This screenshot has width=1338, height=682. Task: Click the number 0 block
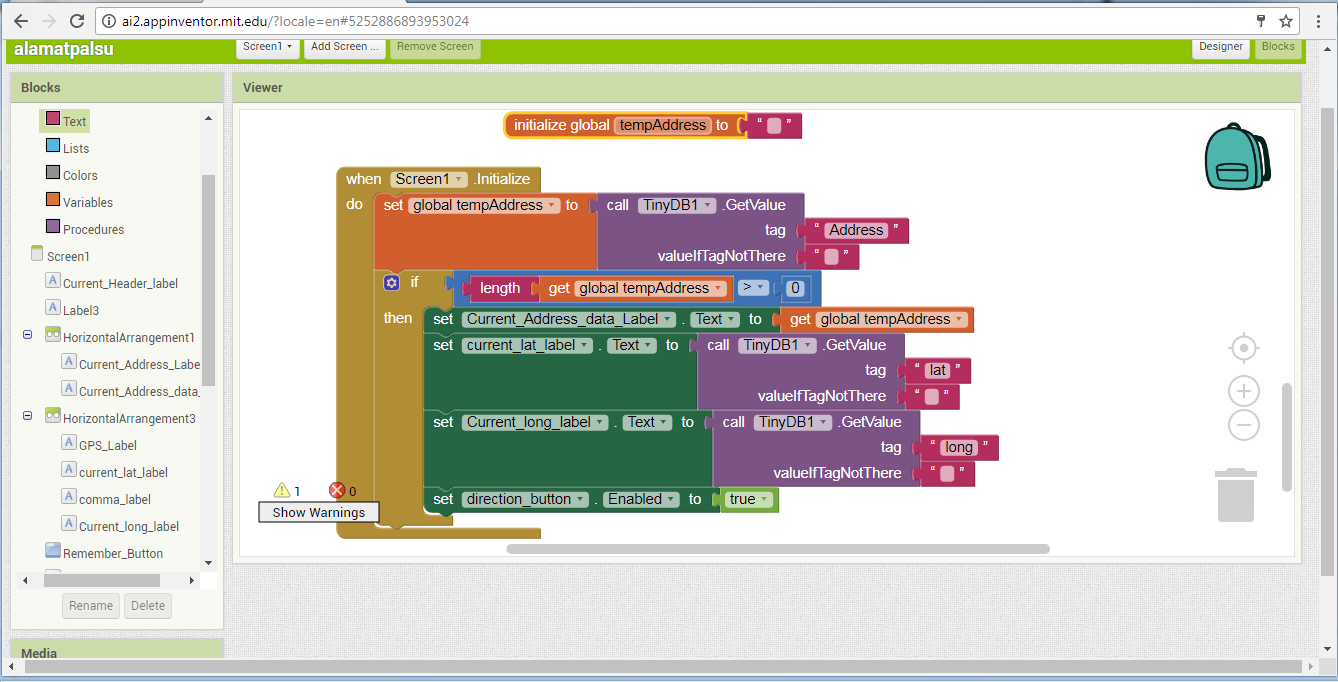[795, 288]
